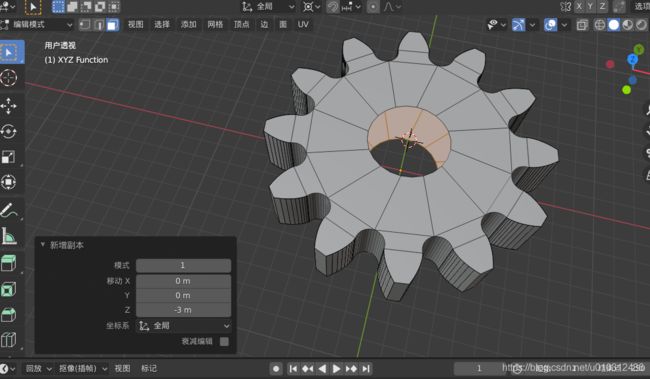Enable edge select mode
The image size is (650, 379).
coord(99,25)
